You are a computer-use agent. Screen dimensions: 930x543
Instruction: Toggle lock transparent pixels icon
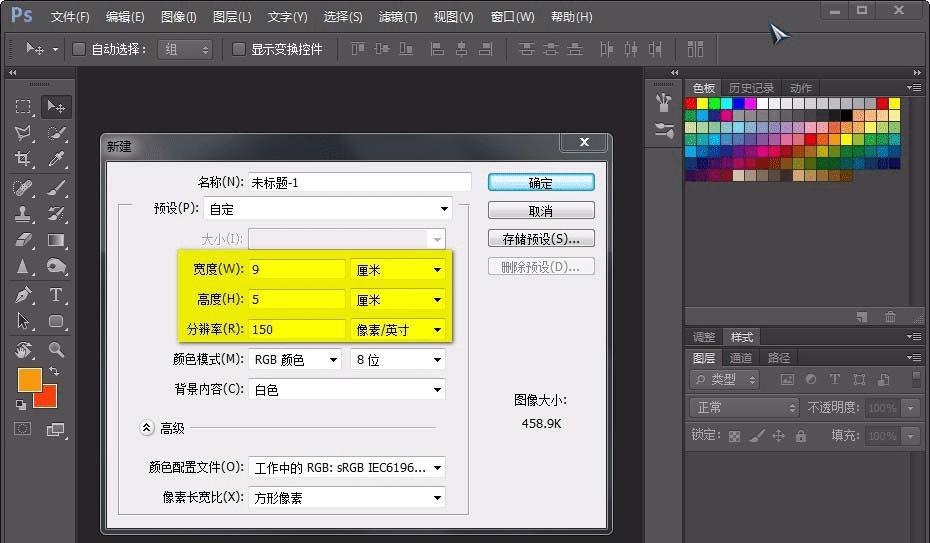pos(735,436)
